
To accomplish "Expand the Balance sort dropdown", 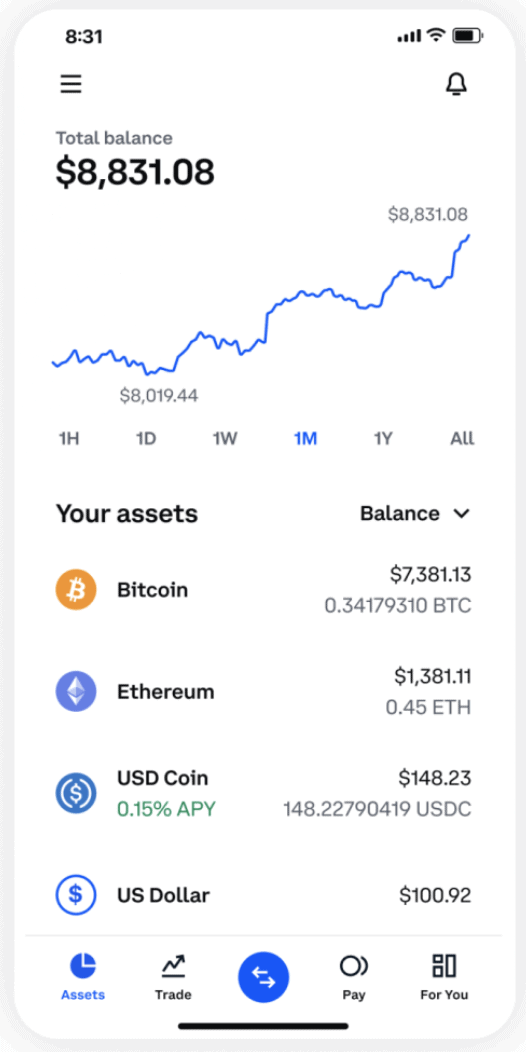I will pos(415,514).
